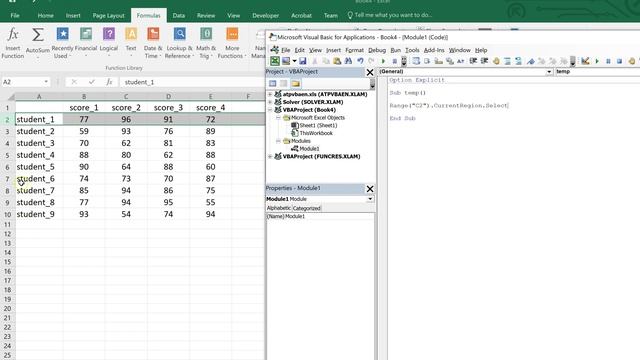Click the formula bar fx Insert Function button
This screenshot has height=360, width=640.
coord(109,82)
